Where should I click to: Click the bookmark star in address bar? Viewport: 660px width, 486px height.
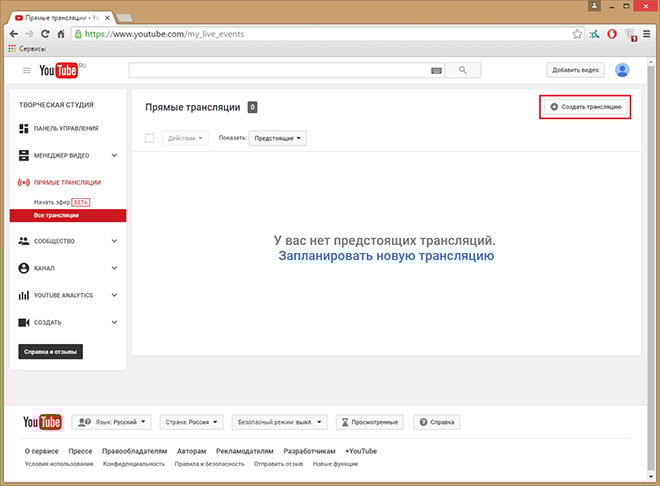click(x=577, y=33)
